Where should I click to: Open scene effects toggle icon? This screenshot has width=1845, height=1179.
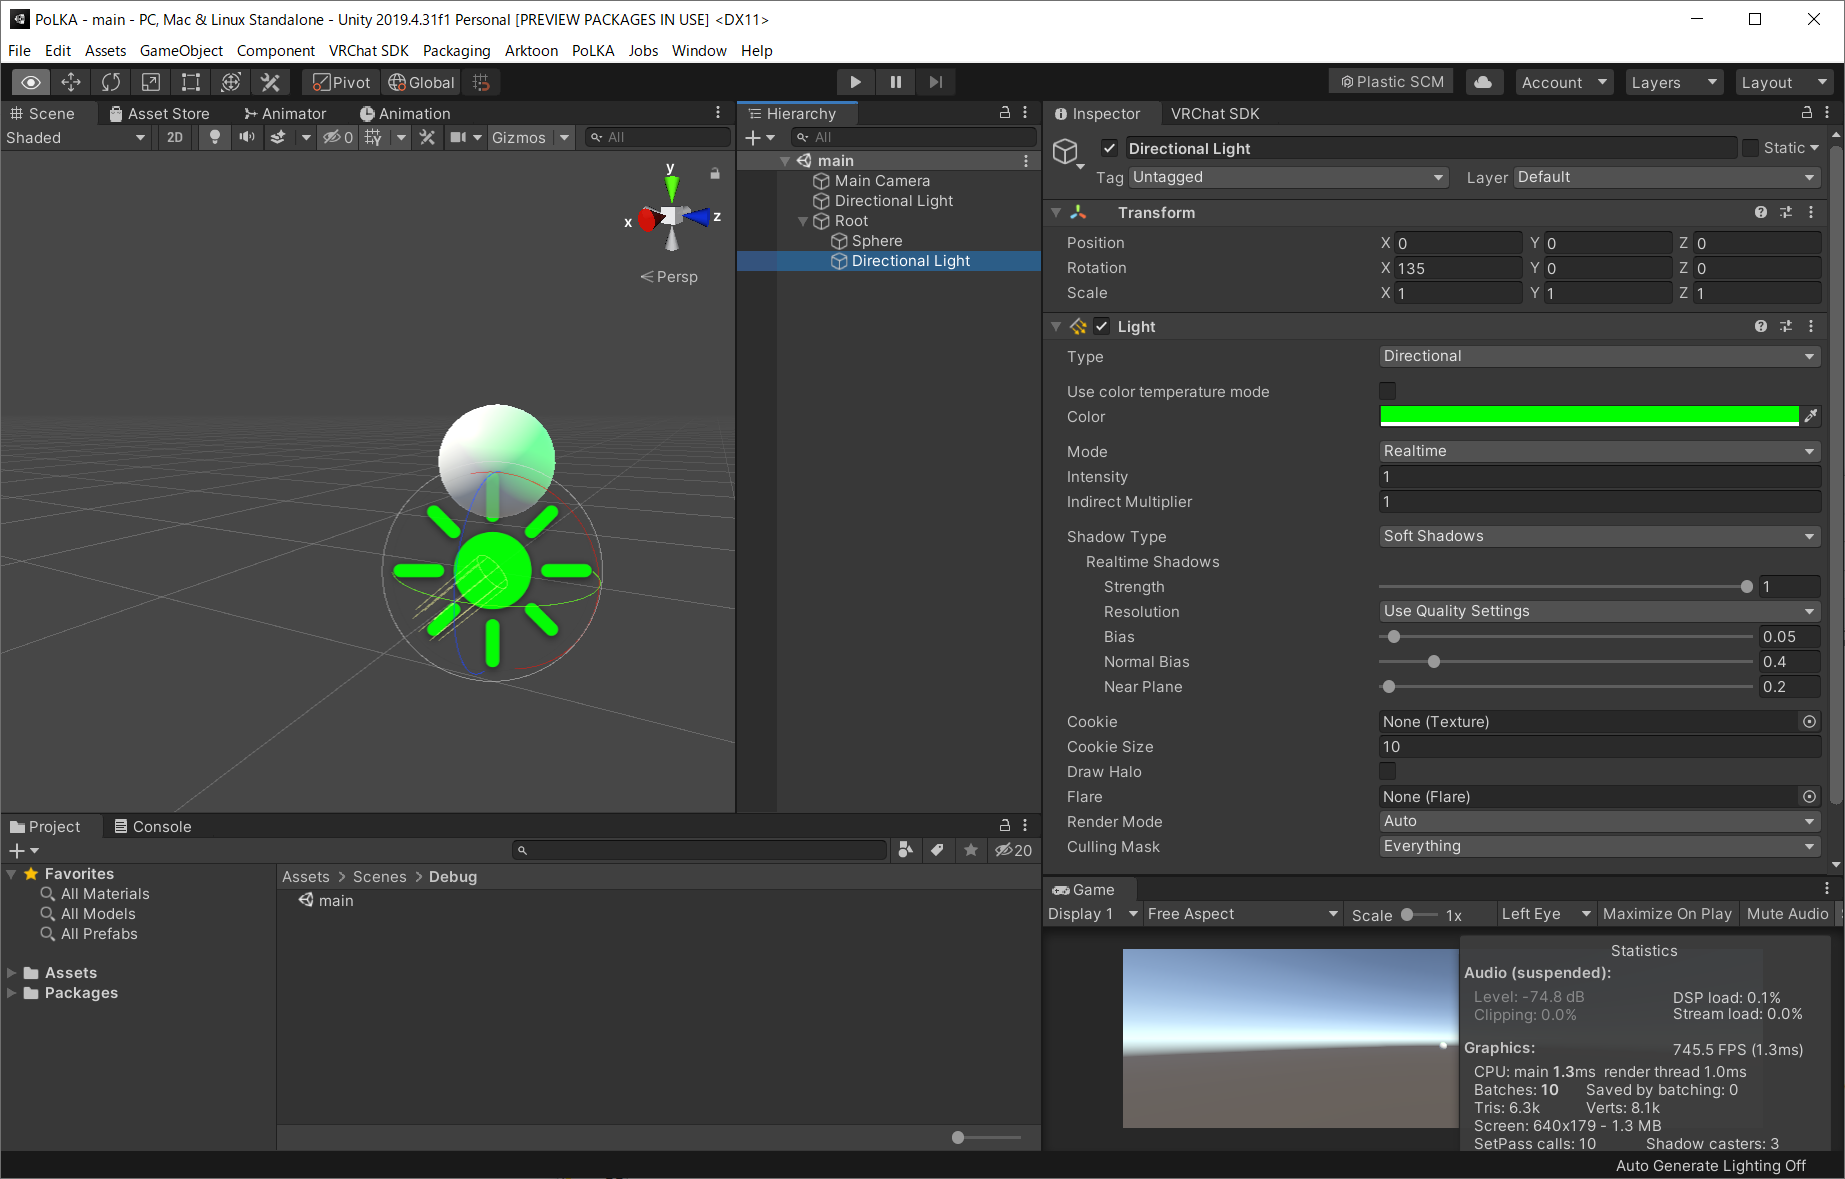(278, 137)
